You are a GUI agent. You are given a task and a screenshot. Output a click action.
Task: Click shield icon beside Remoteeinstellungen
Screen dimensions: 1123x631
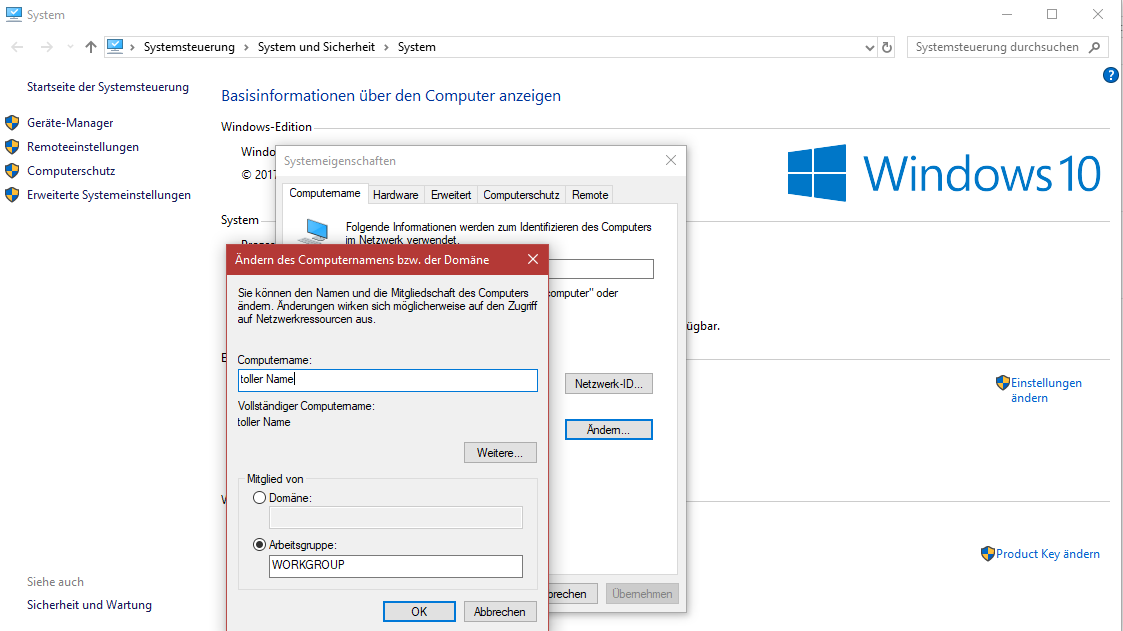(x=12, y=147)
